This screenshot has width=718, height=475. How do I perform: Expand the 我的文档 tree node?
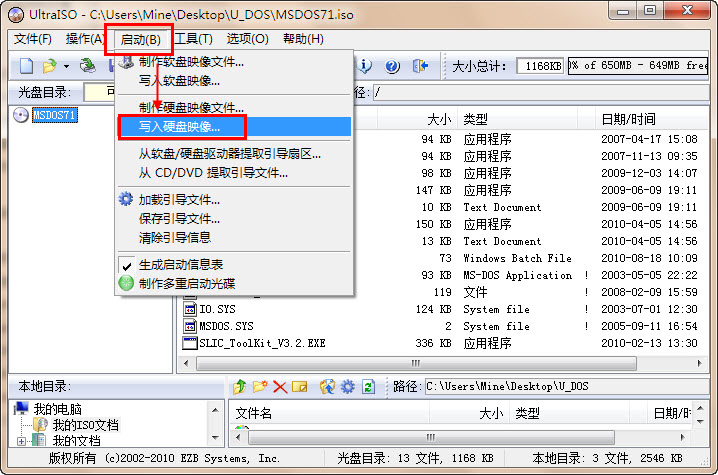point(21,441)
